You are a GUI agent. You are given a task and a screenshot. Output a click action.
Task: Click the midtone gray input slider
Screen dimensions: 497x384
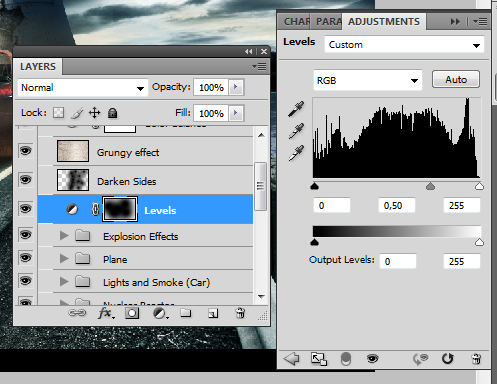(x=430, y=186)
